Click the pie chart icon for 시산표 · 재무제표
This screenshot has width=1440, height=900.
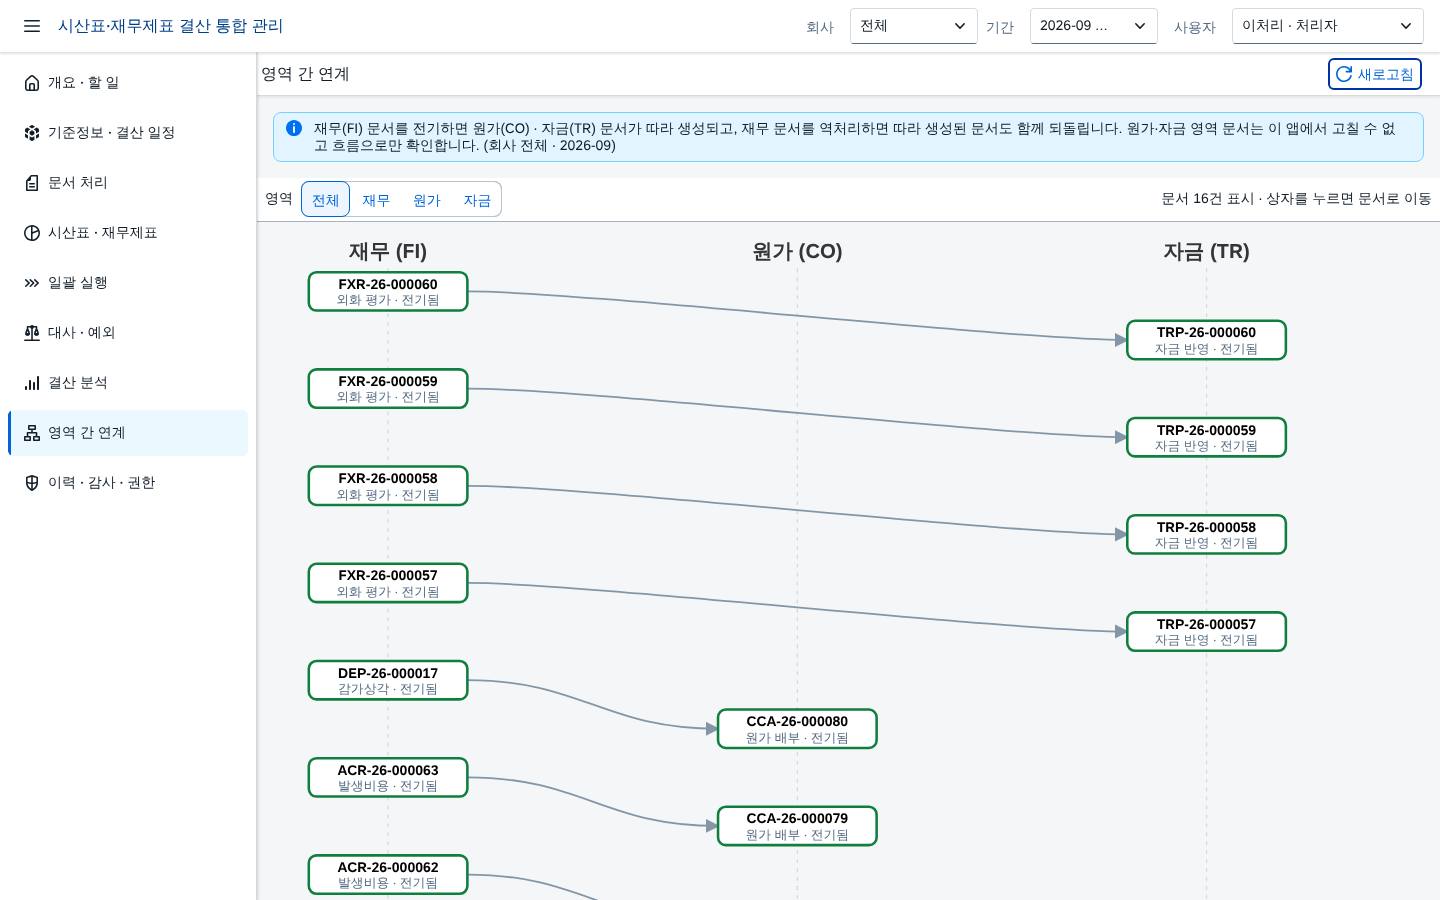(x=32, y=233)
